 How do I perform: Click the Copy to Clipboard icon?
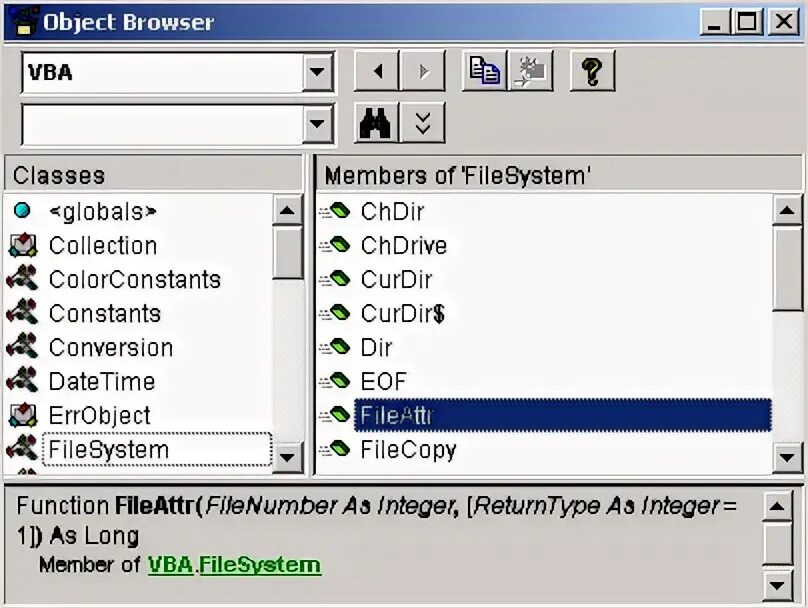[x=484, y=71]
